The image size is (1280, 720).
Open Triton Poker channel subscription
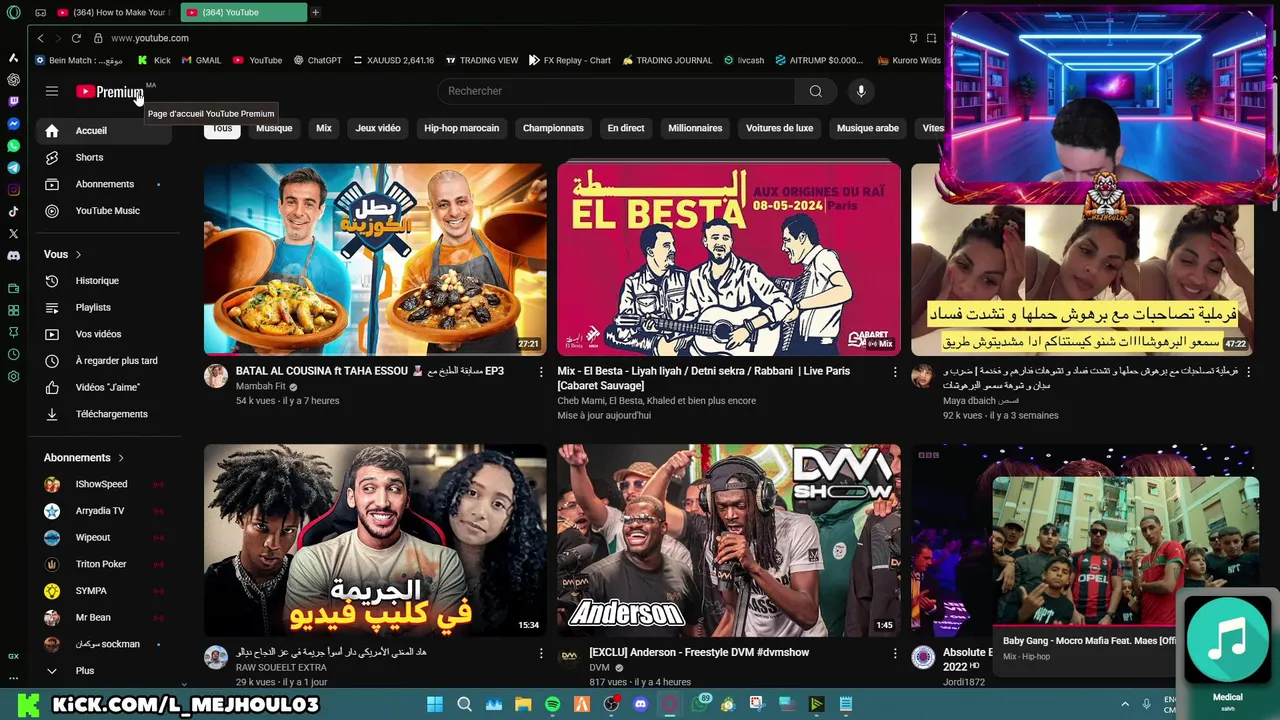(104, 564)
